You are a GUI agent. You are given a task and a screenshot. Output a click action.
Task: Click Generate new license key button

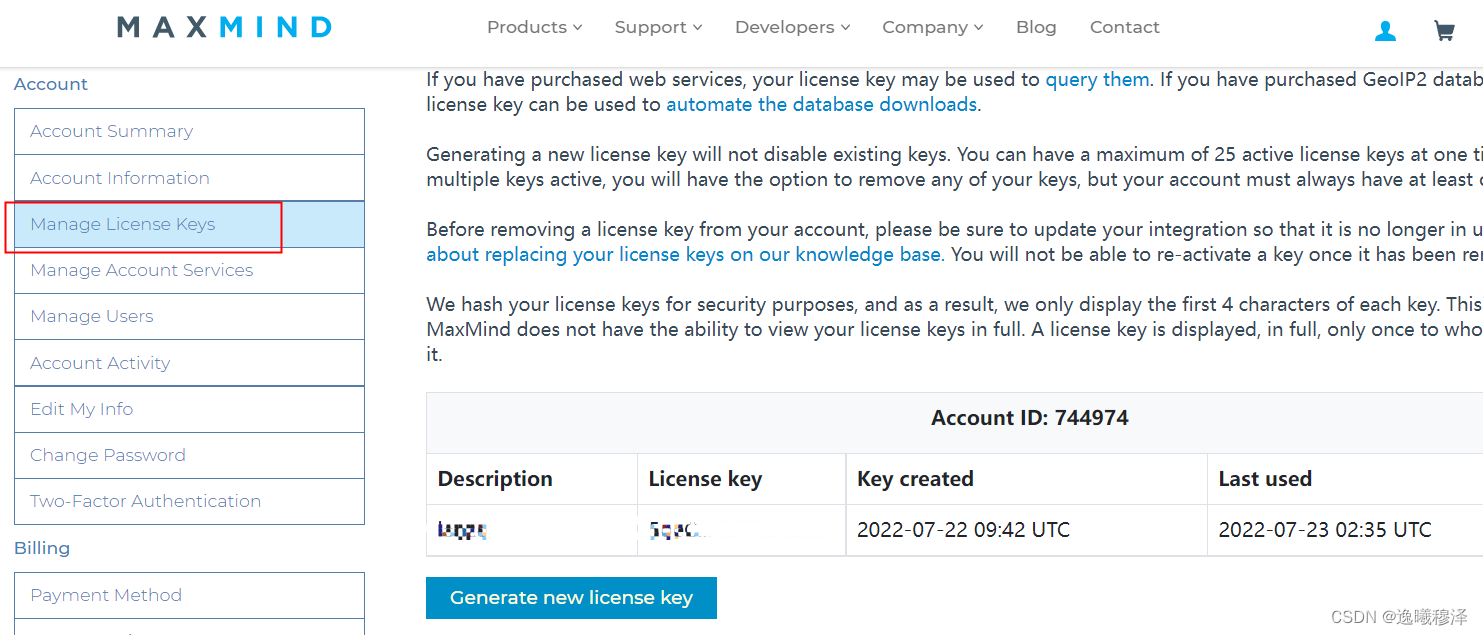(571, 598)
